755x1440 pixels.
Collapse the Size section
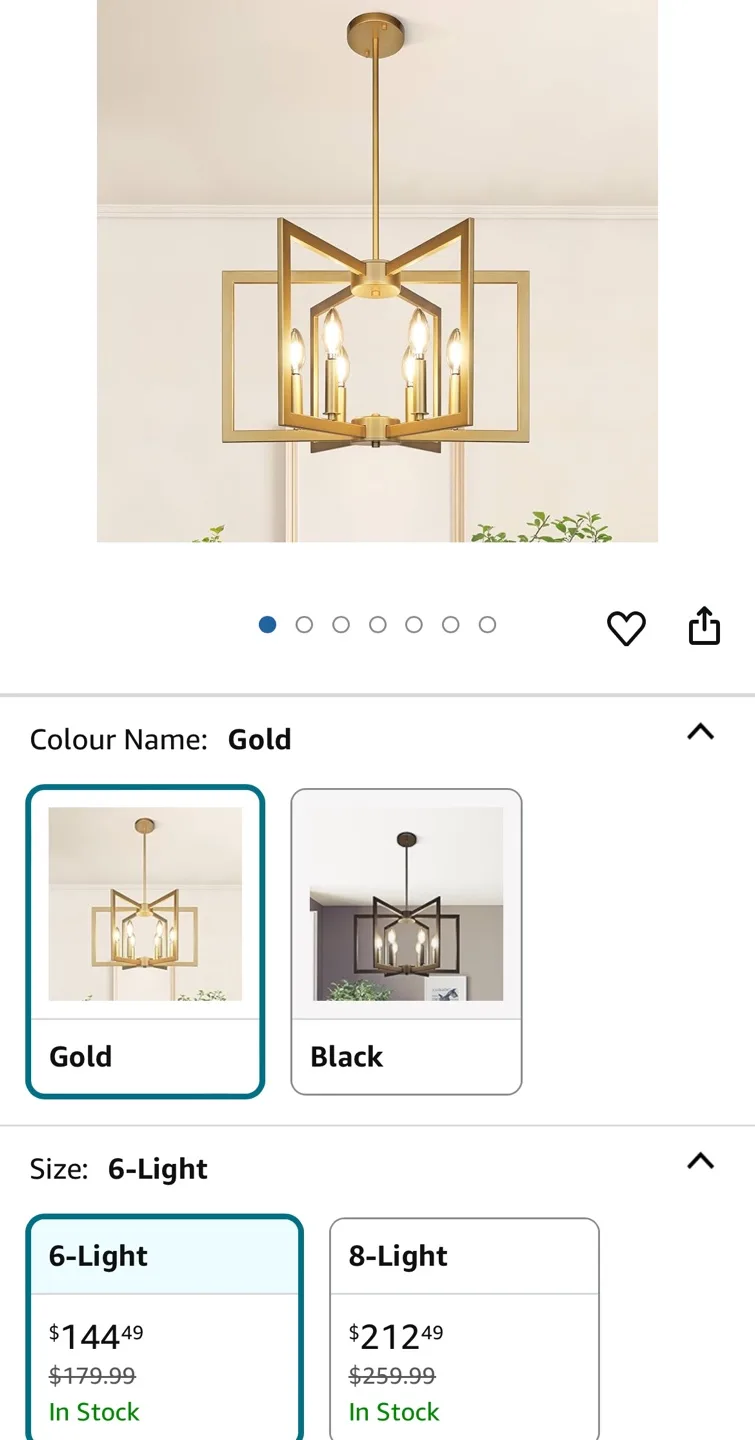(x=701, y=1161)
